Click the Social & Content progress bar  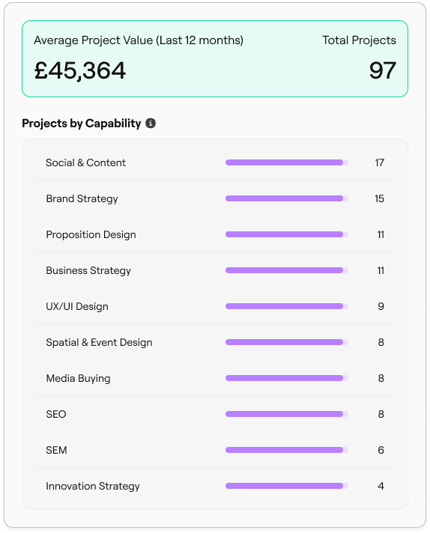point(287,162)
